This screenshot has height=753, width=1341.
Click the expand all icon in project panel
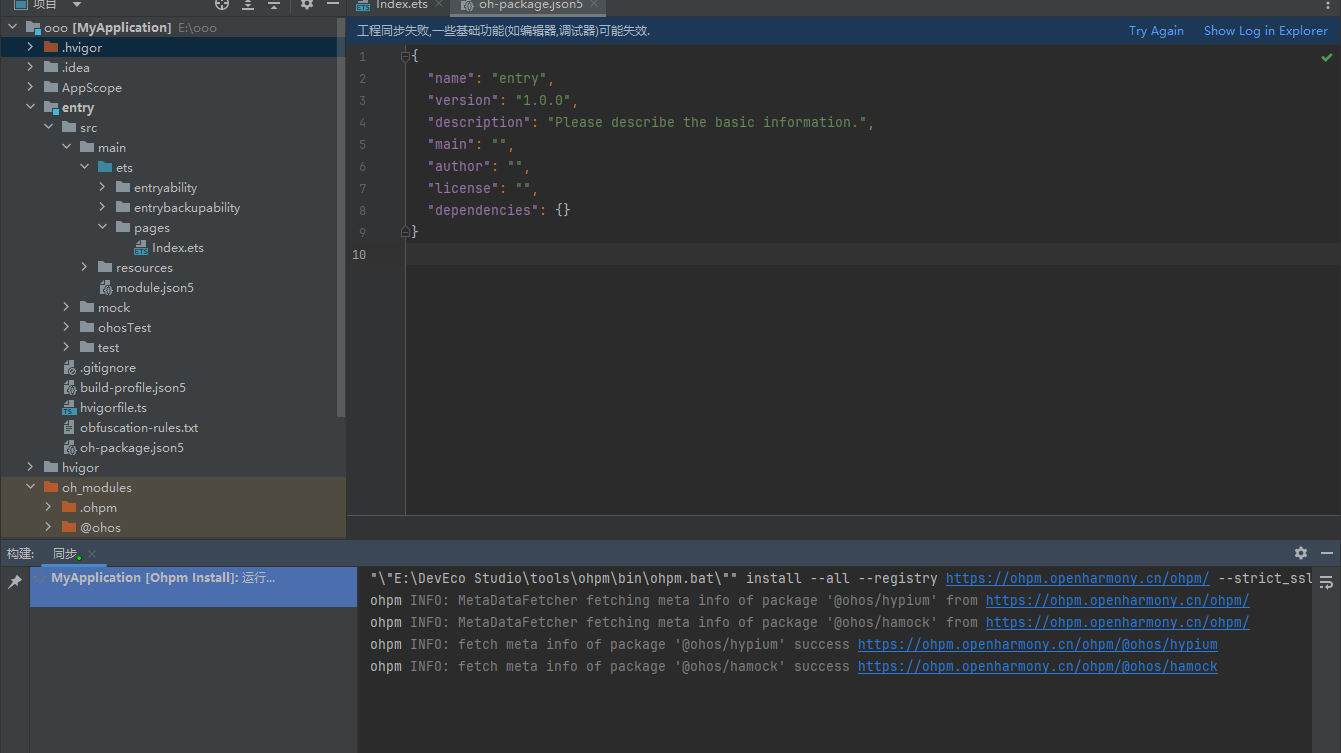[x=248, y=4]
